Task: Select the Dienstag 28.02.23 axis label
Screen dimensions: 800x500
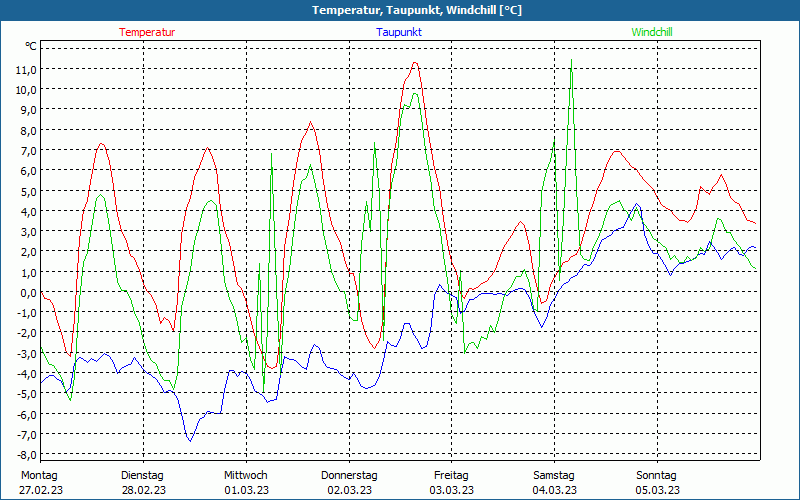Action: (x=143, y=483)
